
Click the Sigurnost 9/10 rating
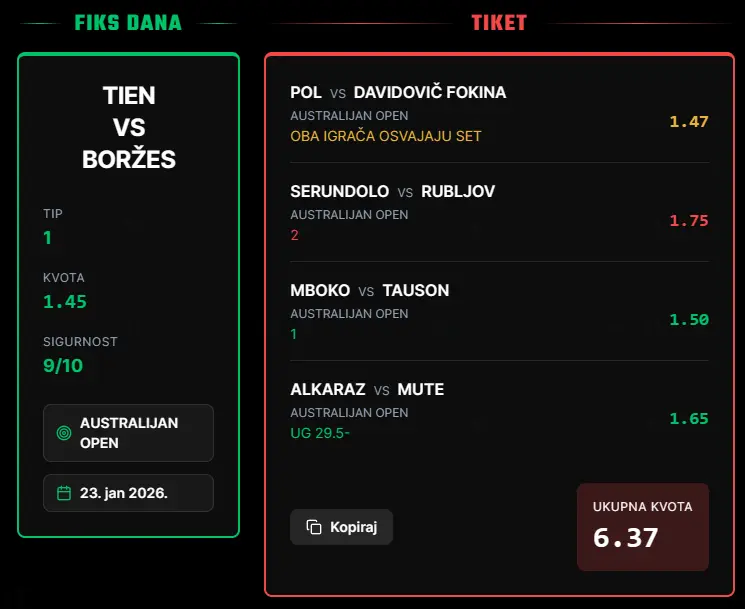coord(63,365)
